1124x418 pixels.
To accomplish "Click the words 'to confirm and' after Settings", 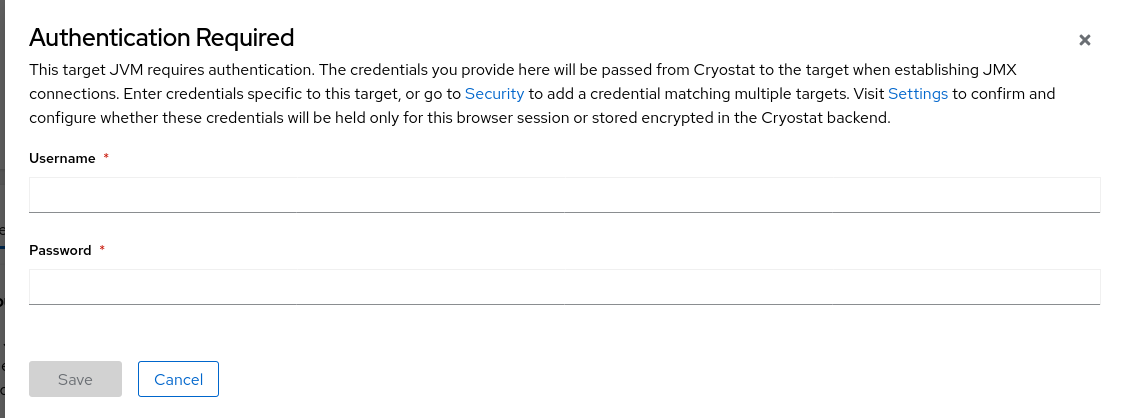I will tap(1003, 94).
